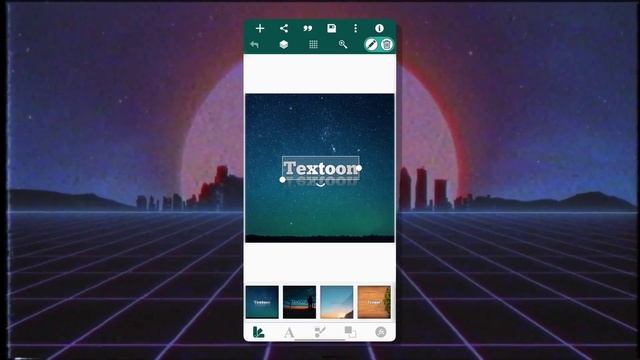Viewport: 640px width, 360px height.
Task: Choose the blue-orange sky template thumbnail
Action: click(337, 302)
